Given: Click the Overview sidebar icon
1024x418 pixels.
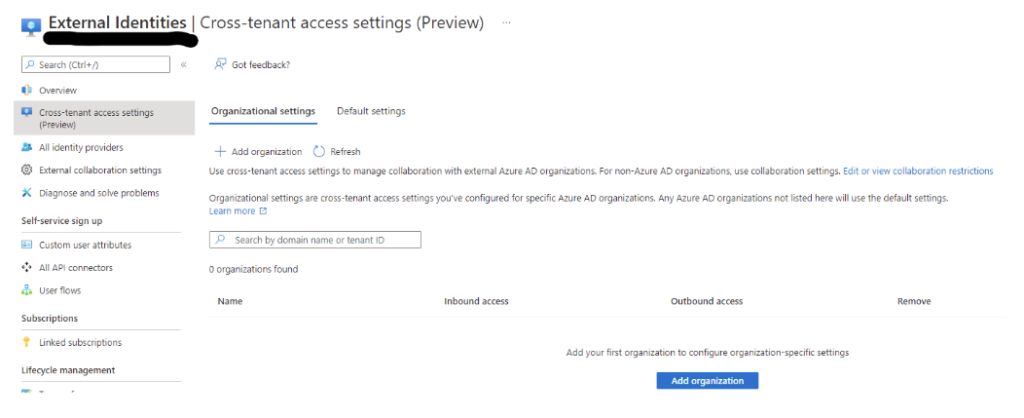Looking at the screenshot, I should tap(27, 90).
